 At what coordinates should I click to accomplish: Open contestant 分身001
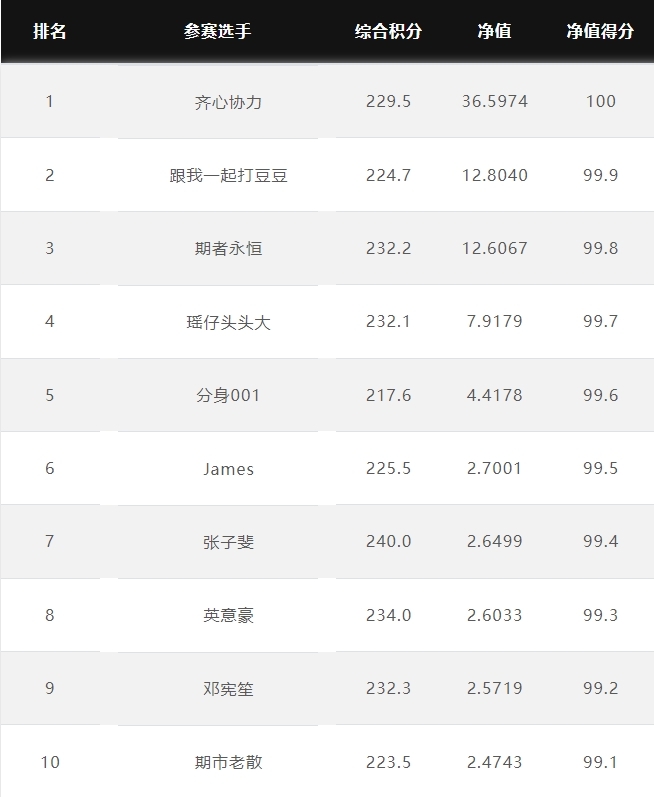[x=228, y=395]
